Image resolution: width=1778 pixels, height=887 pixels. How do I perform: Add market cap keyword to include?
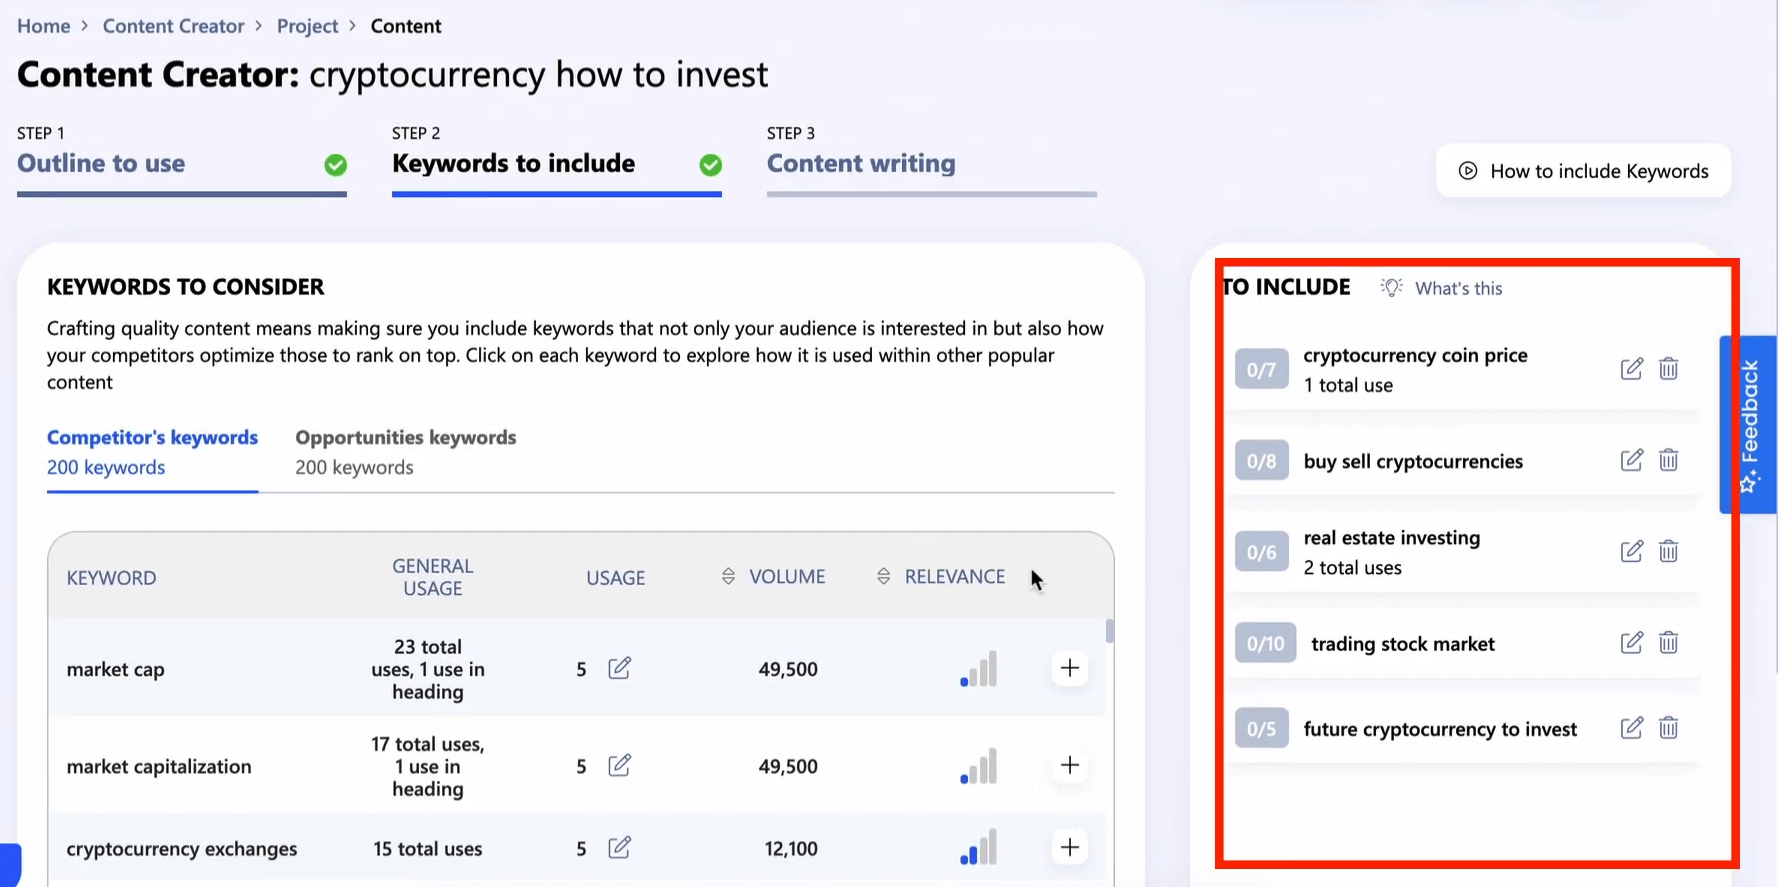[x=1069, y=668]
